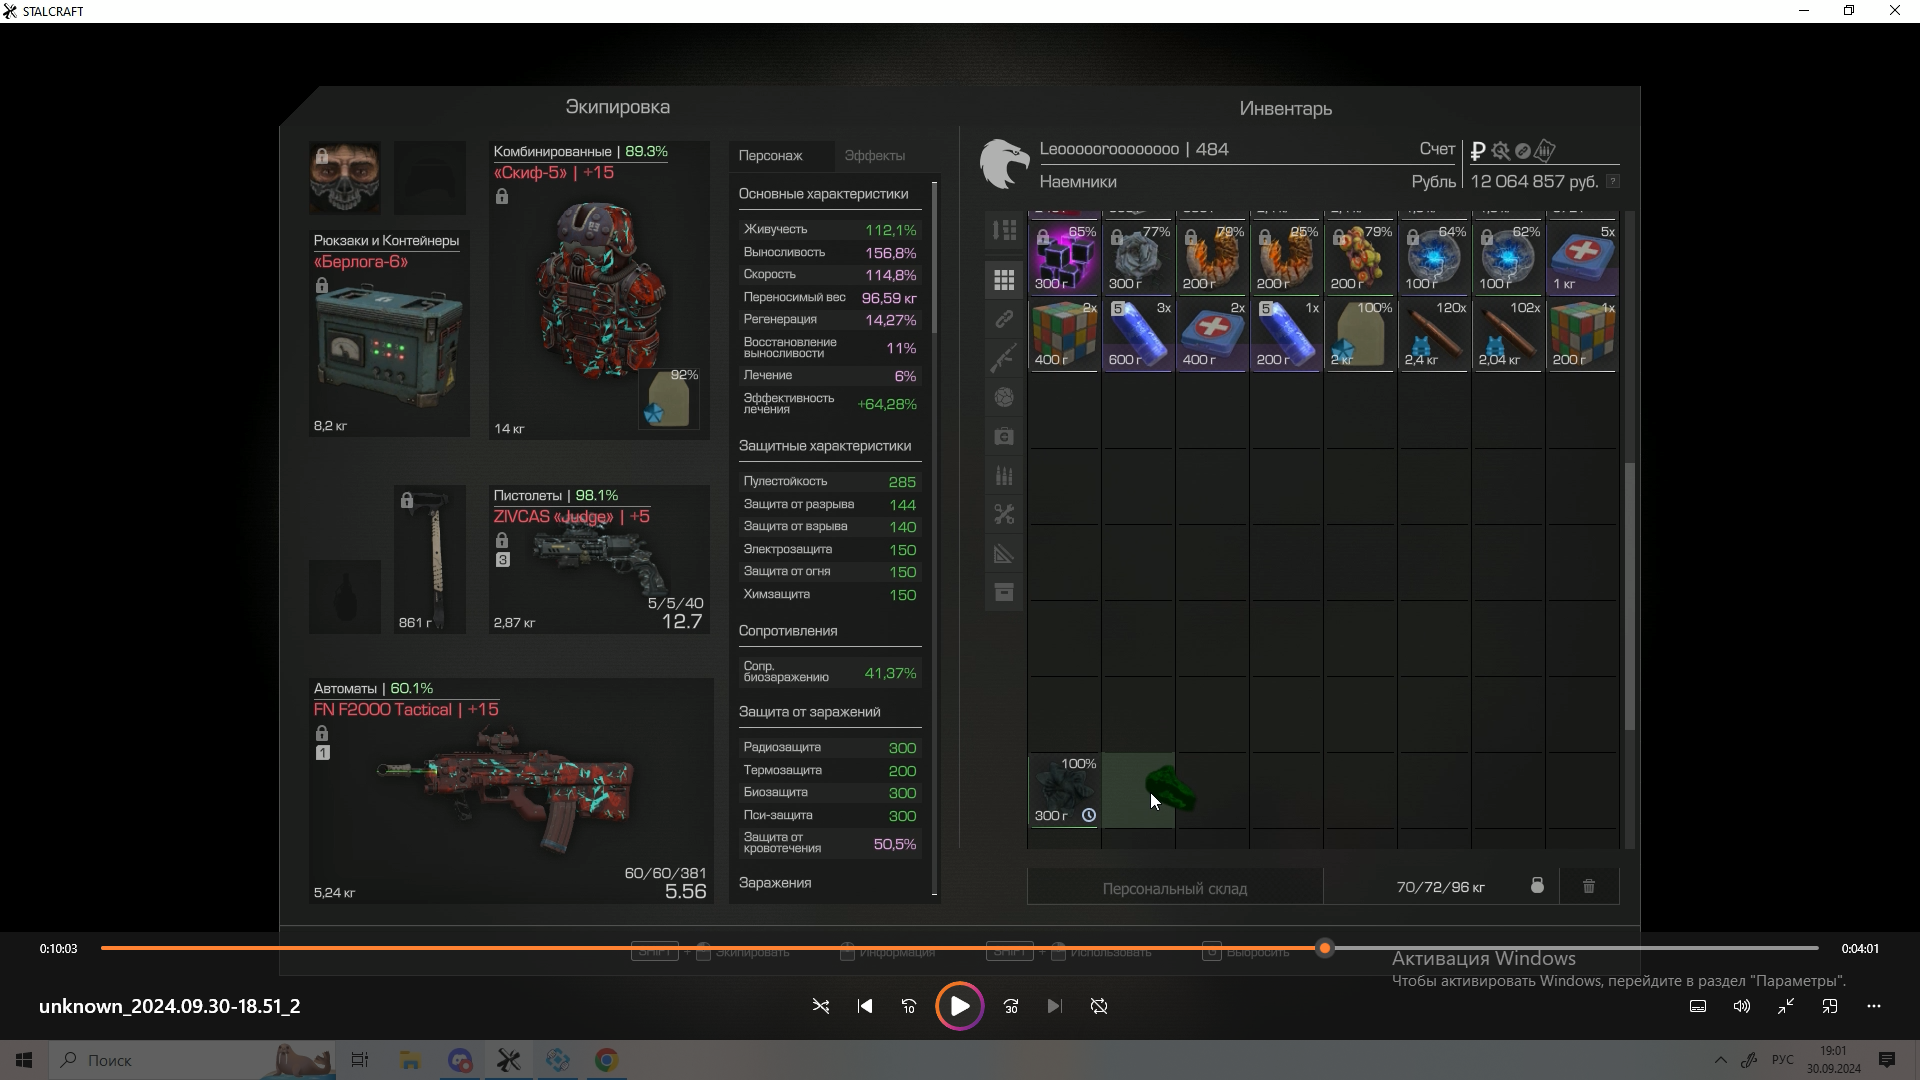This screenshot has width=1920, height=1080.
Task: Select the medkit stack marked 5x
Action: (x=1582, y=257)
